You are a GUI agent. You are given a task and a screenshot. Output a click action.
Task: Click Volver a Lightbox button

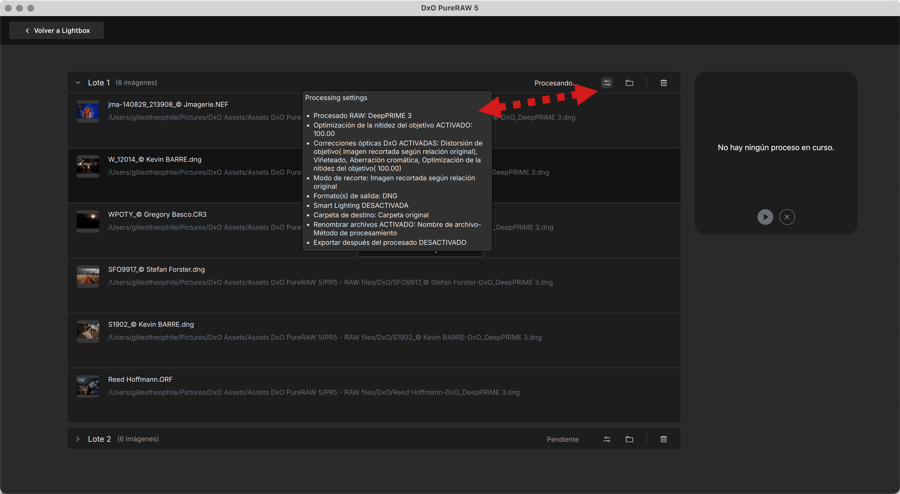coord(57,31)
